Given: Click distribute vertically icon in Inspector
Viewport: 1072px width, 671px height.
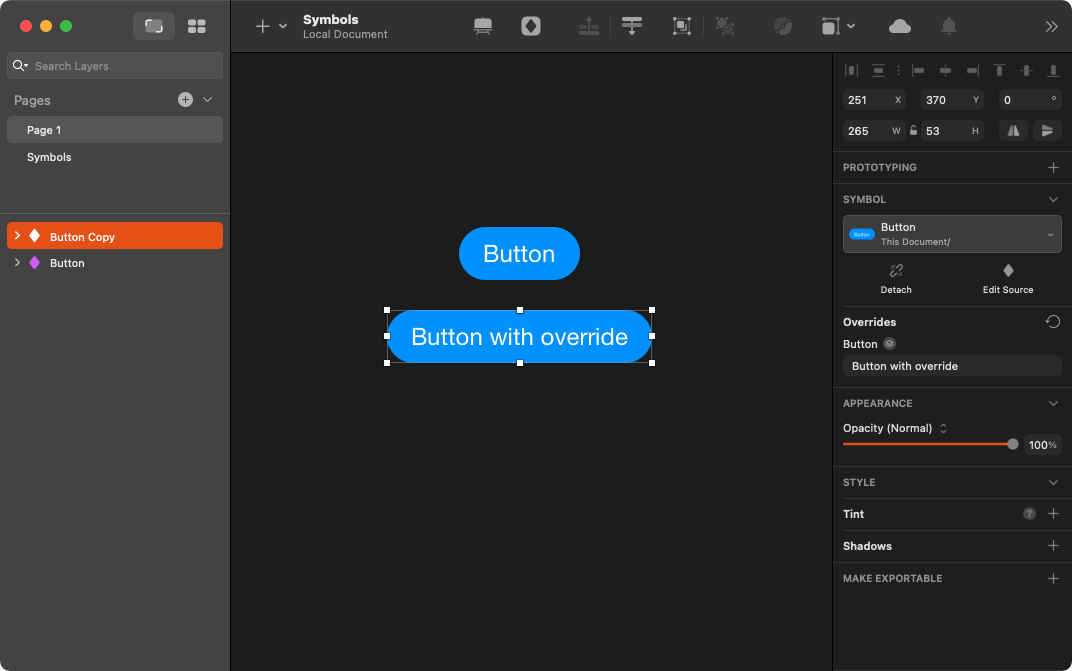Looking at the screenshot, I should coord(879,70).
